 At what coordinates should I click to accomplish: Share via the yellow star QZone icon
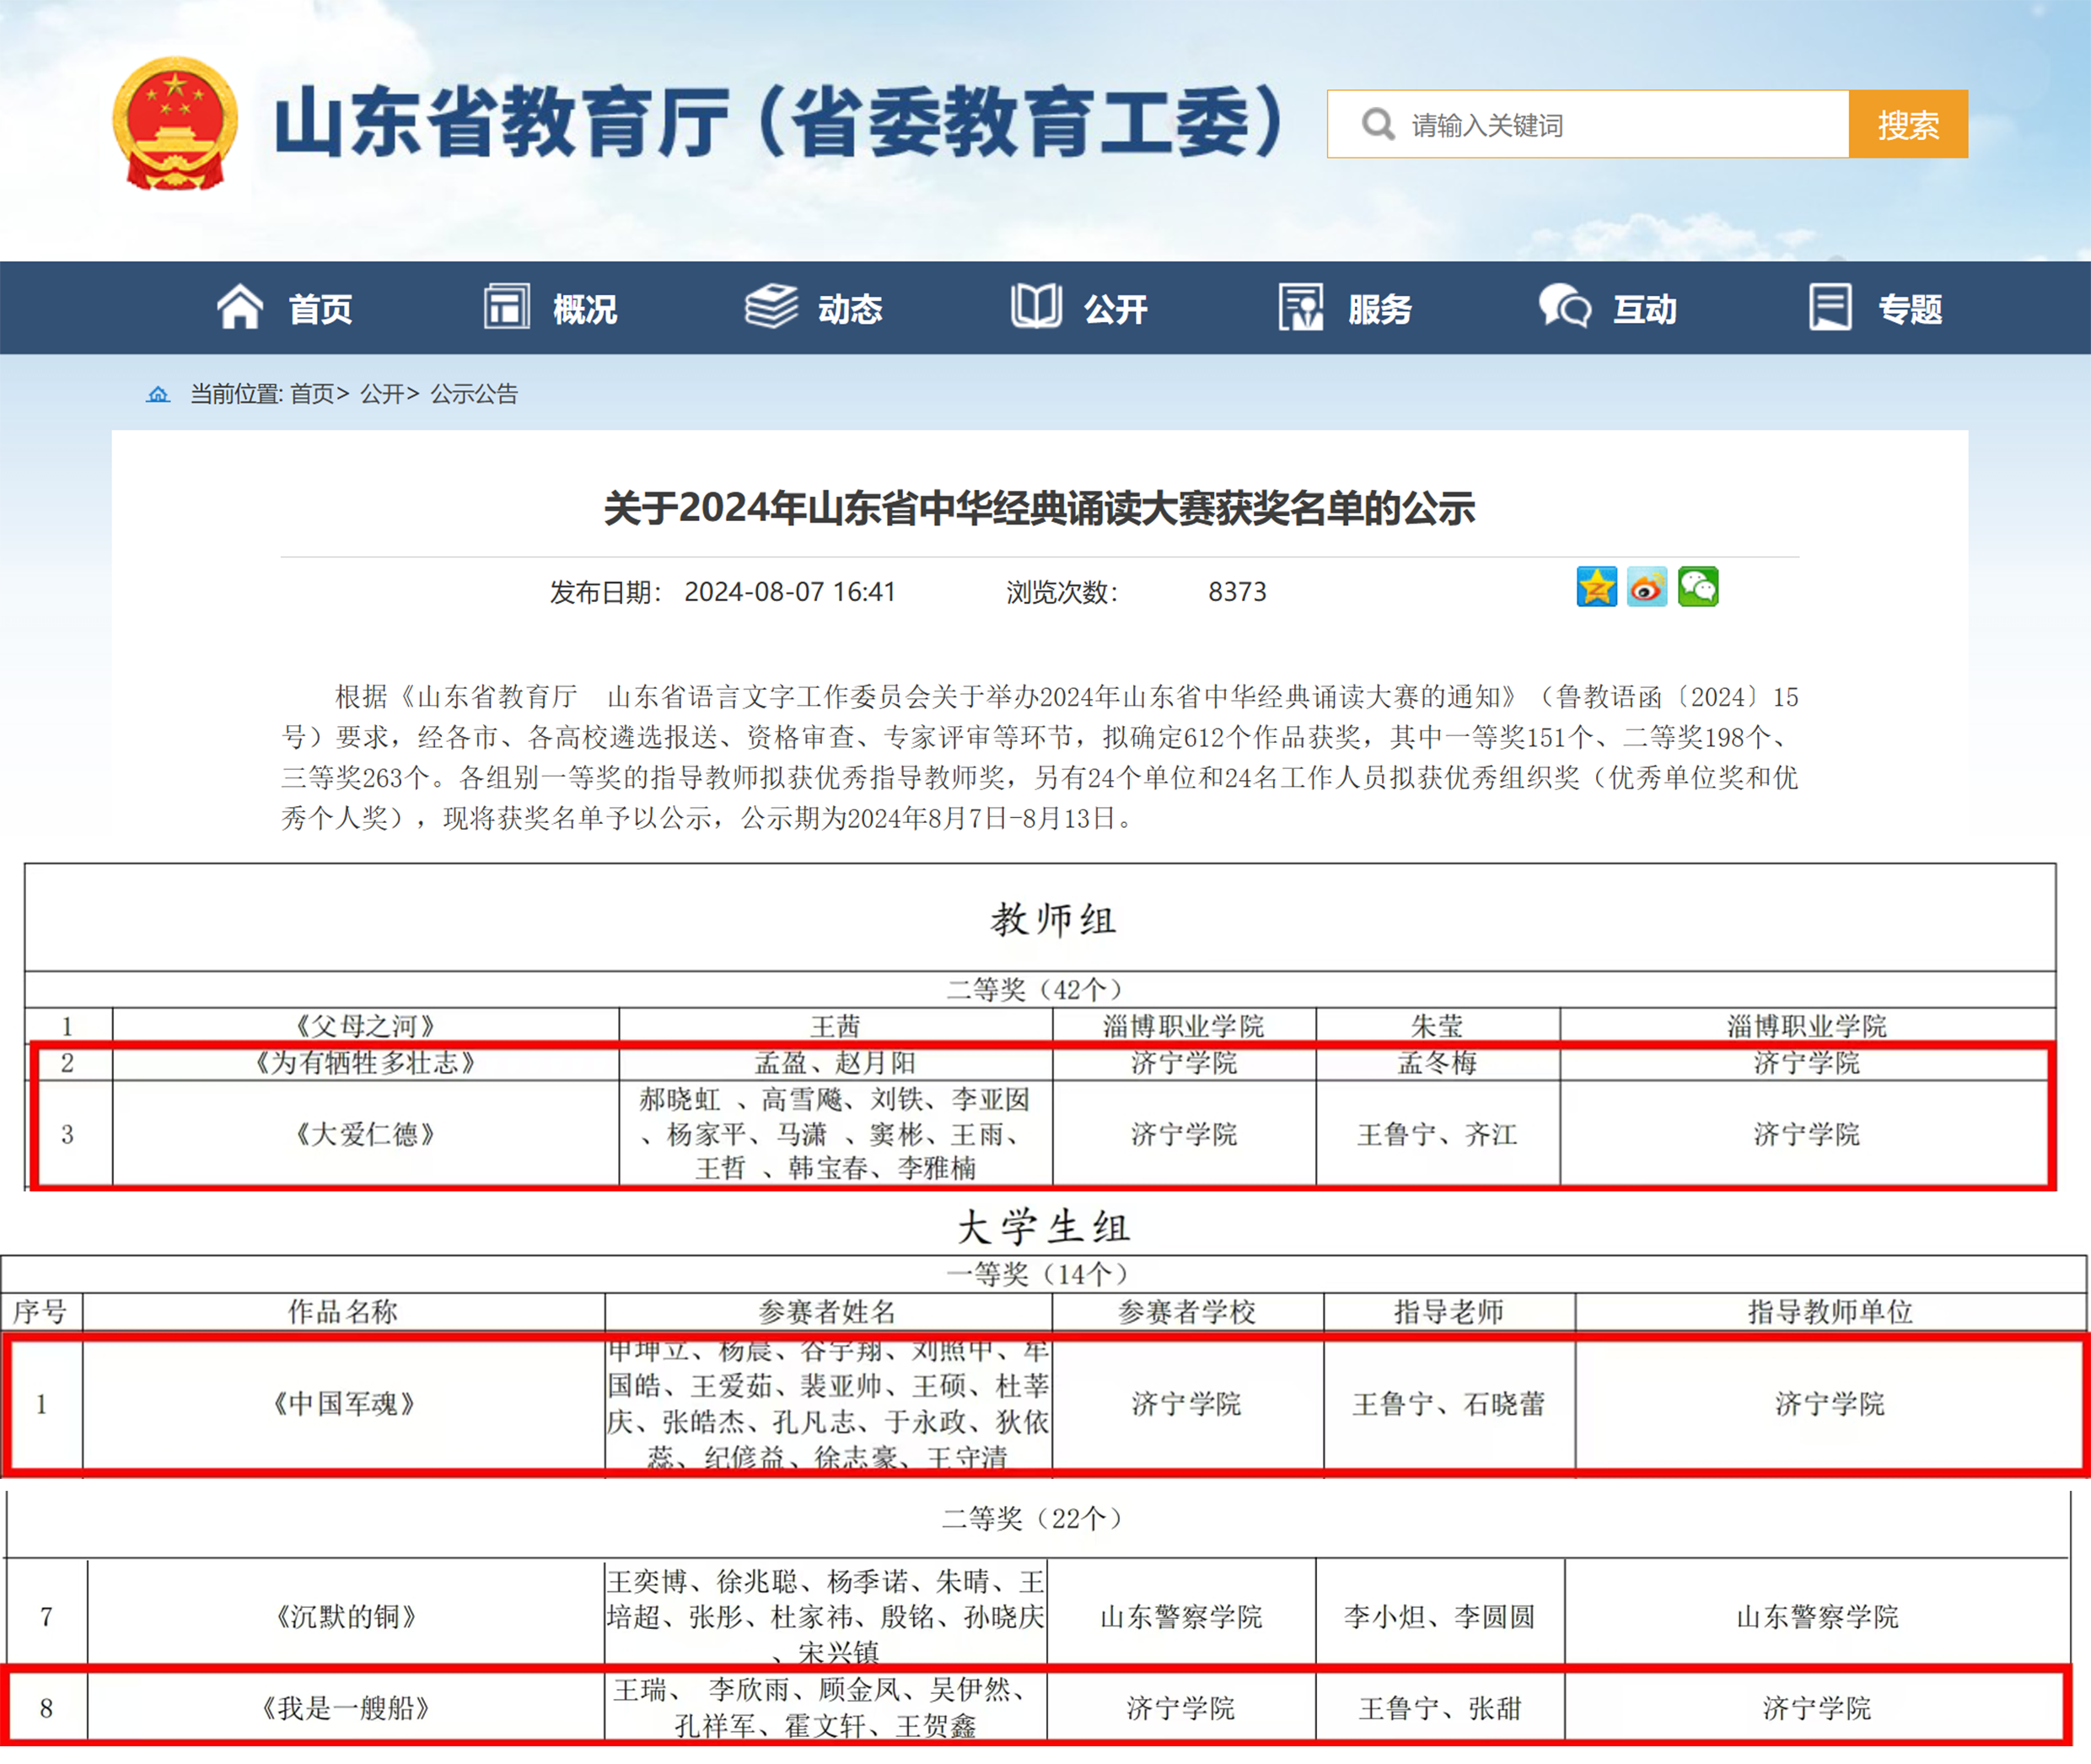coord(1596,587)
